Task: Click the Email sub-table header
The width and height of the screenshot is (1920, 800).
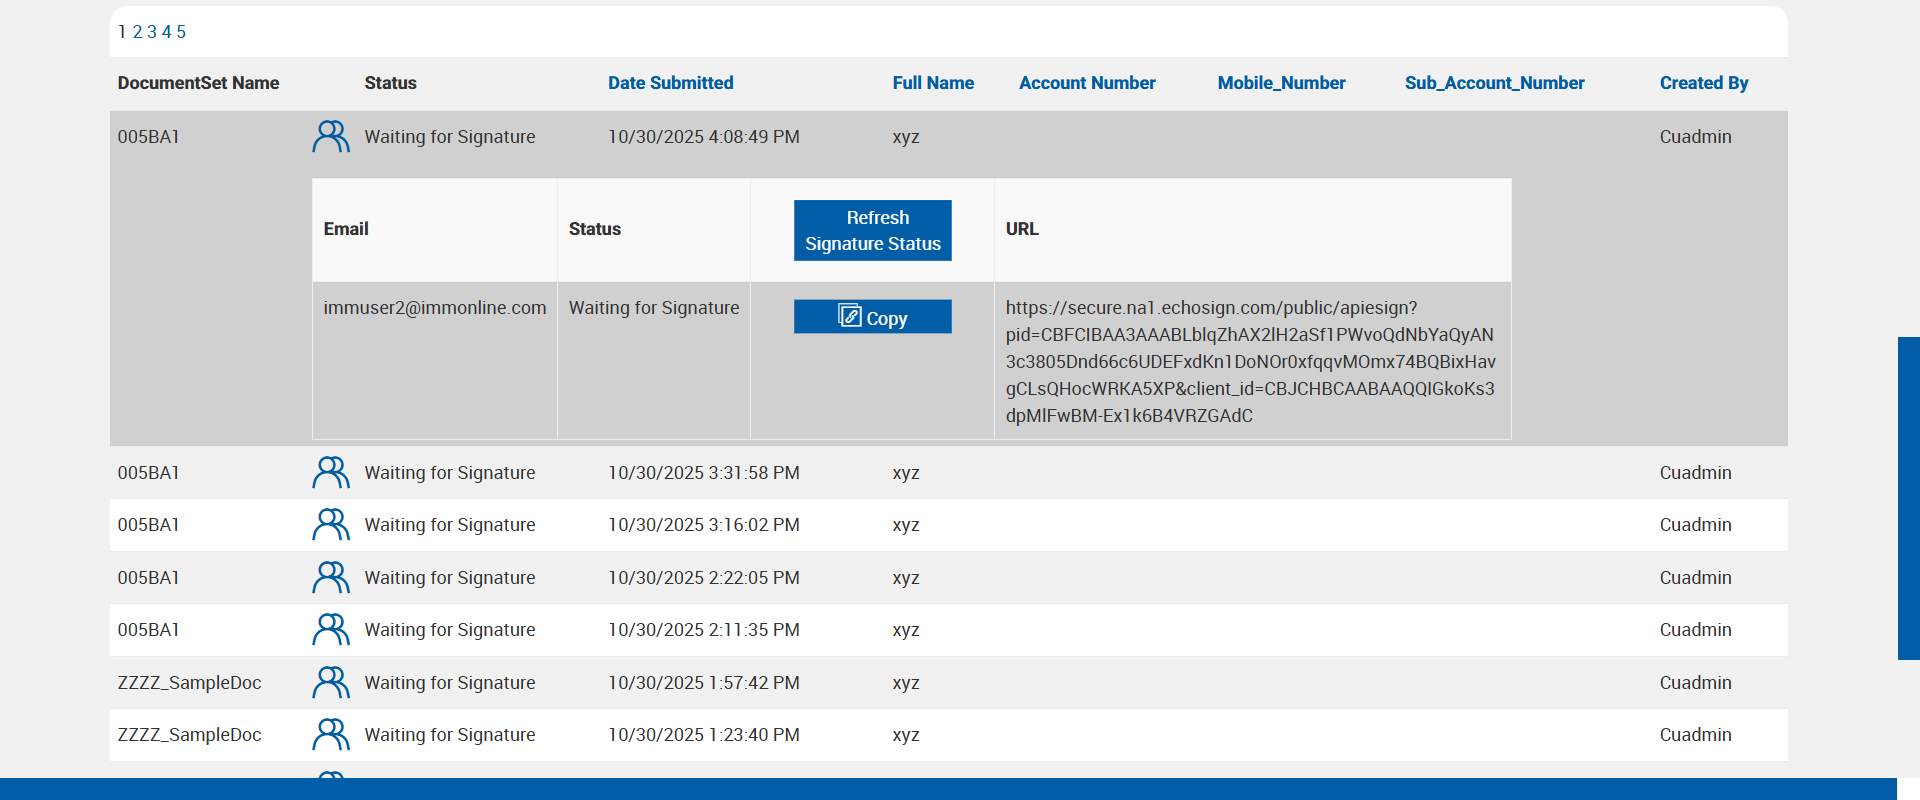Action: pos(346,229)
